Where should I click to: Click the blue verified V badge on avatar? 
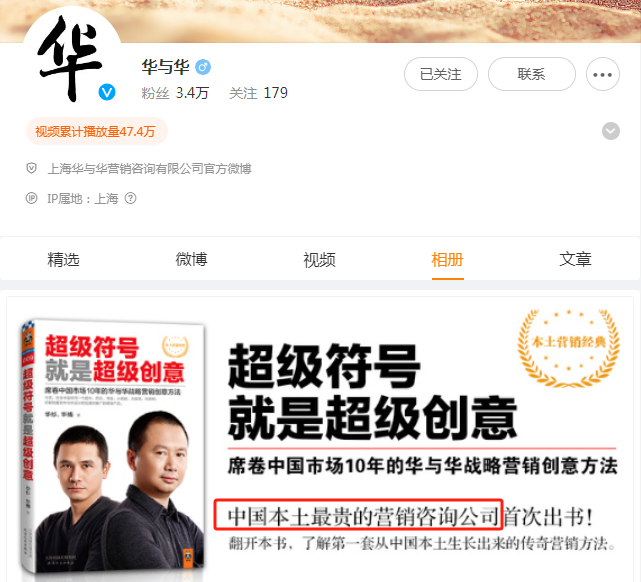click(107, 92)
